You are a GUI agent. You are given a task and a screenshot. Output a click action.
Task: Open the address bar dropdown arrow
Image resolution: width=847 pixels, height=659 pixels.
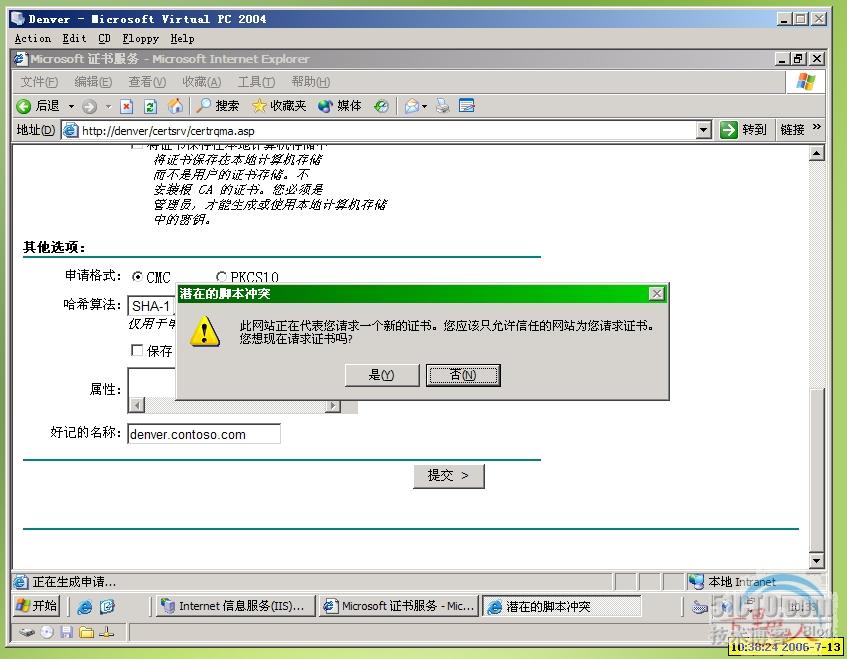(x=703, y=130)
